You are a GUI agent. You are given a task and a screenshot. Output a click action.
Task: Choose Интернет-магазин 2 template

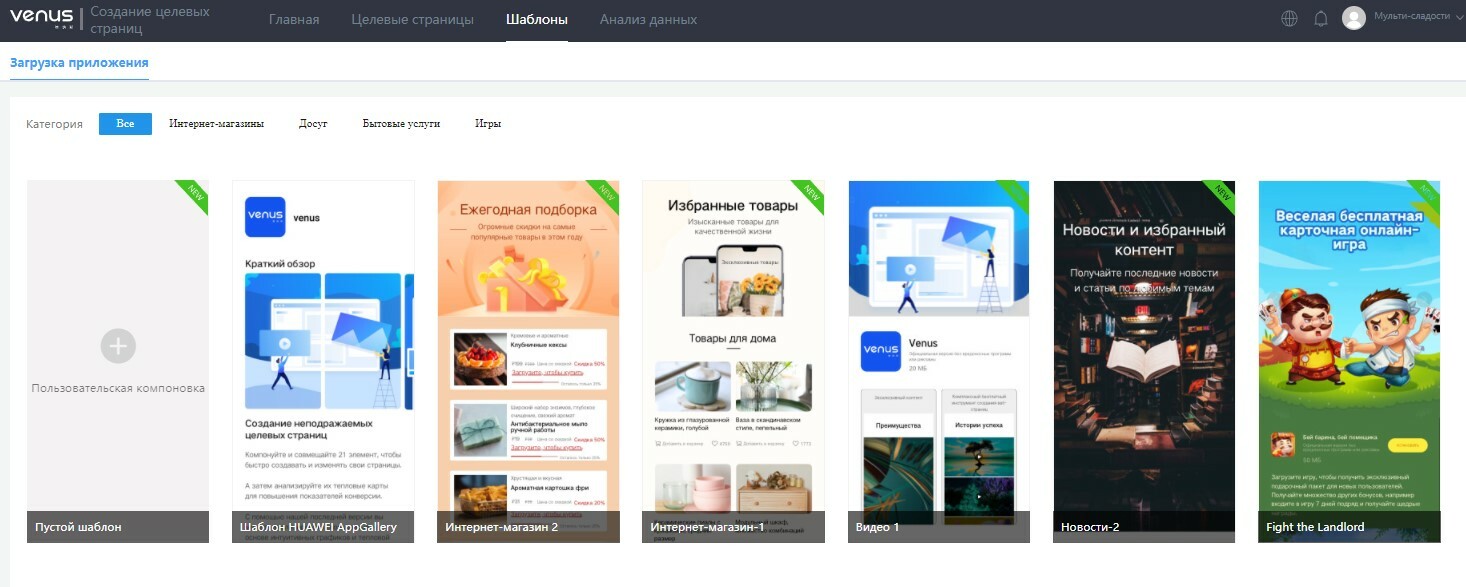click(529, 361)
